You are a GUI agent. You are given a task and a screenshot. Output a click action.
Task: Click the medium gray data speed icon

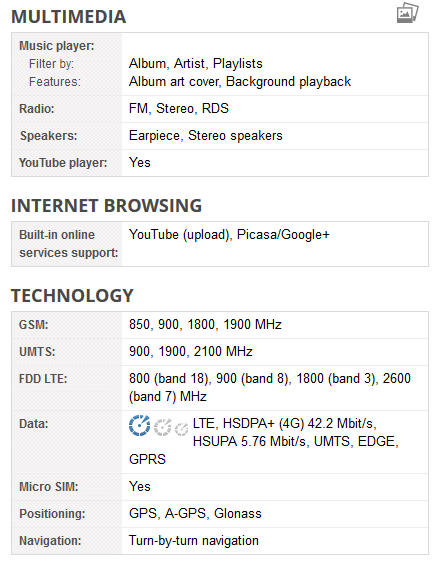click(x=163, y=427)
